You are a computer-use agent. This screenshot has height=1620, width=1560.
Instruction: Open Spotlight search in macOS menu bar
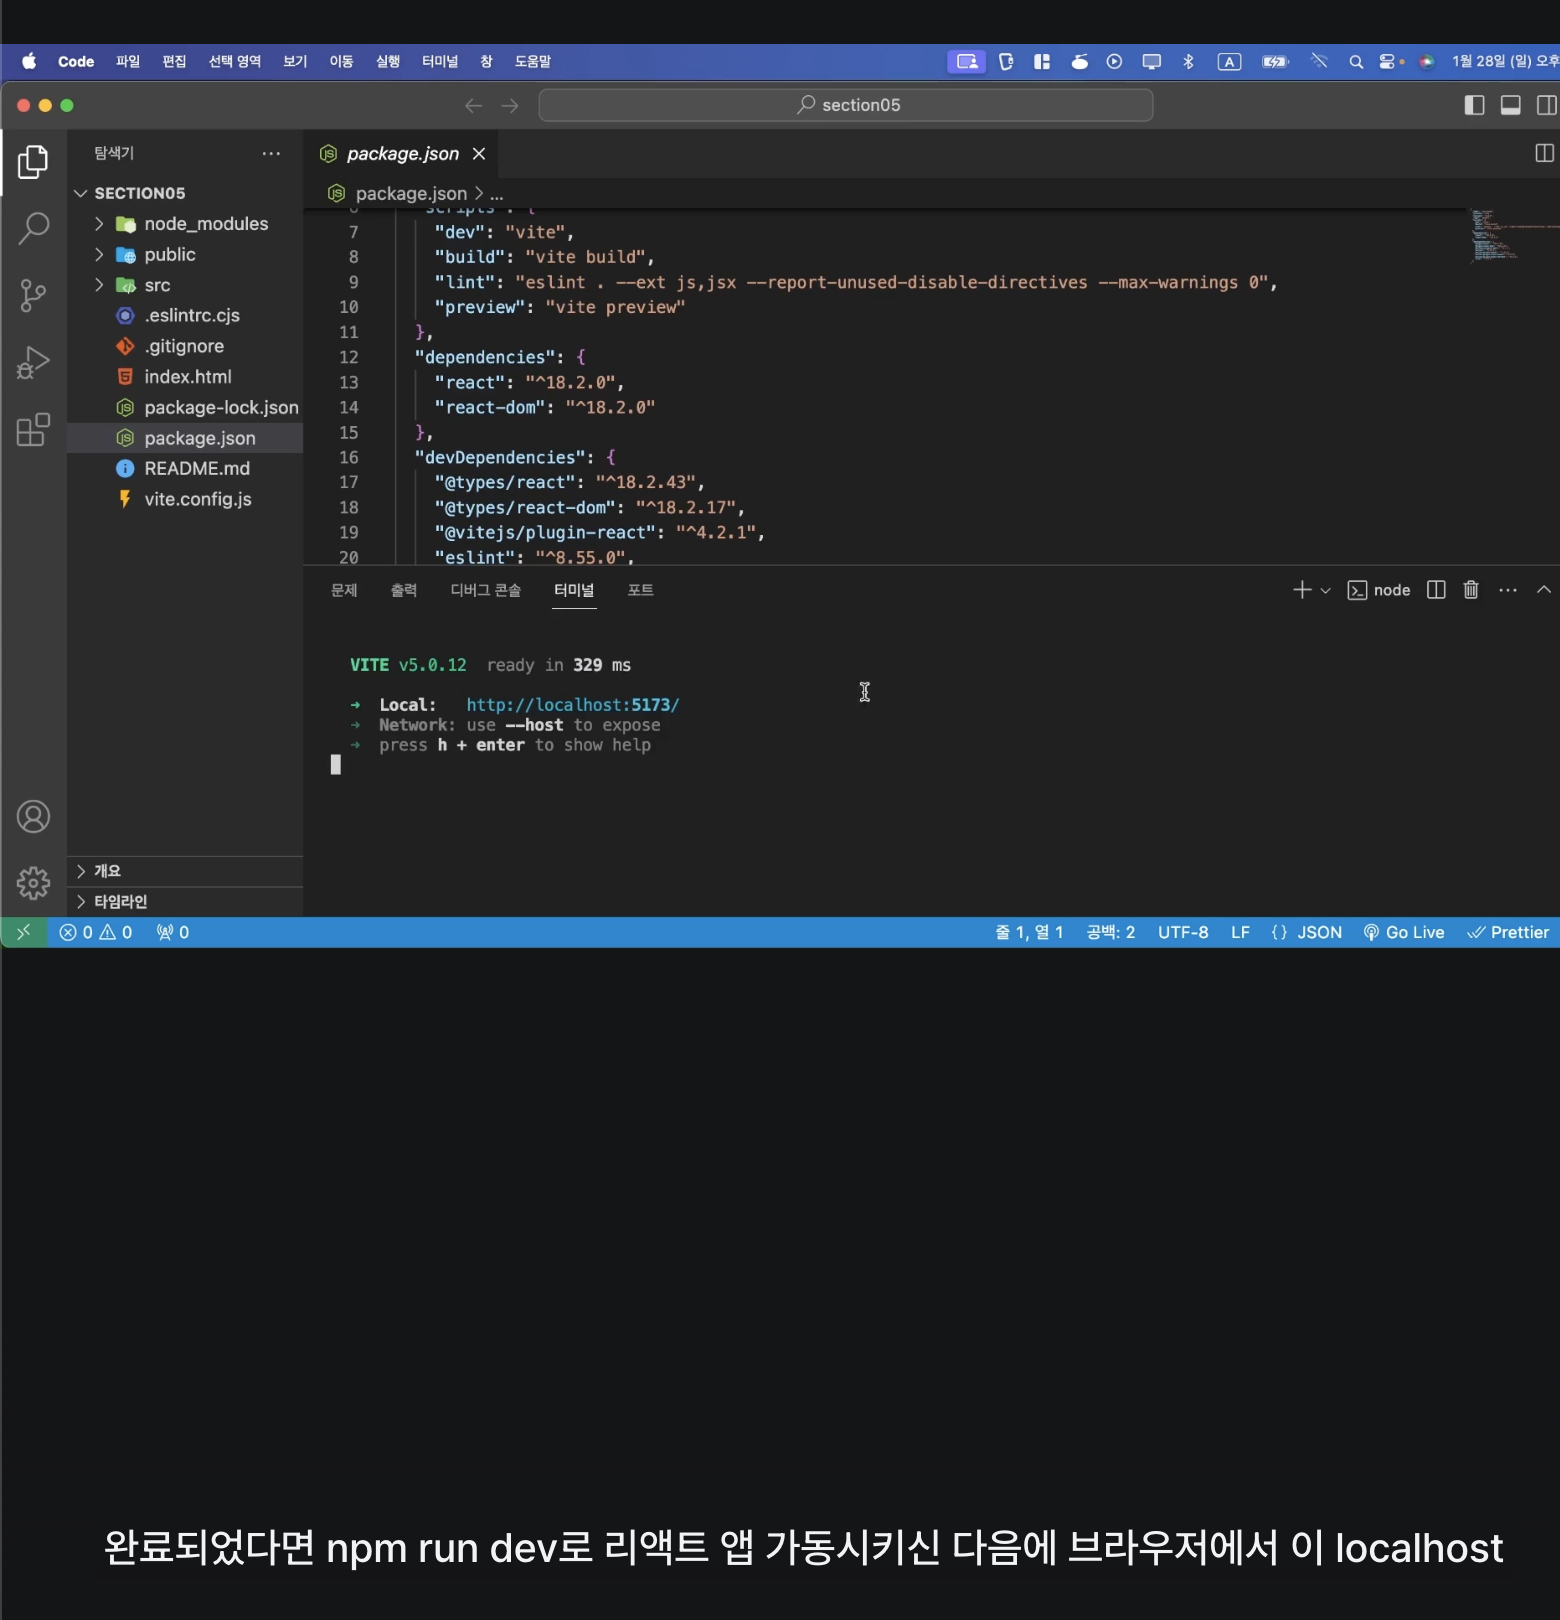pyautogui.click(x=1356, y=62)
